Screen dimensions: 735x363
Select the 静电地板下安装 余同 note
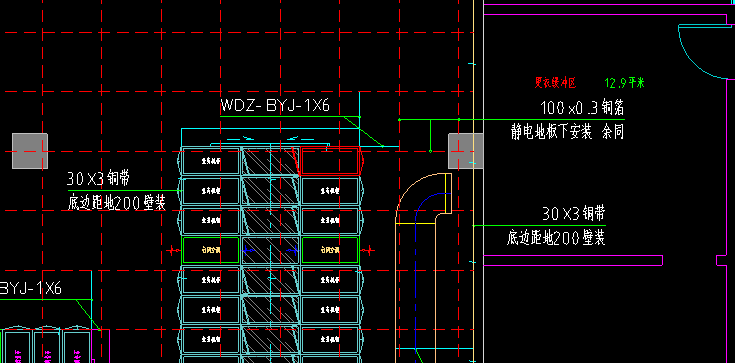click(x=567, y=132)
